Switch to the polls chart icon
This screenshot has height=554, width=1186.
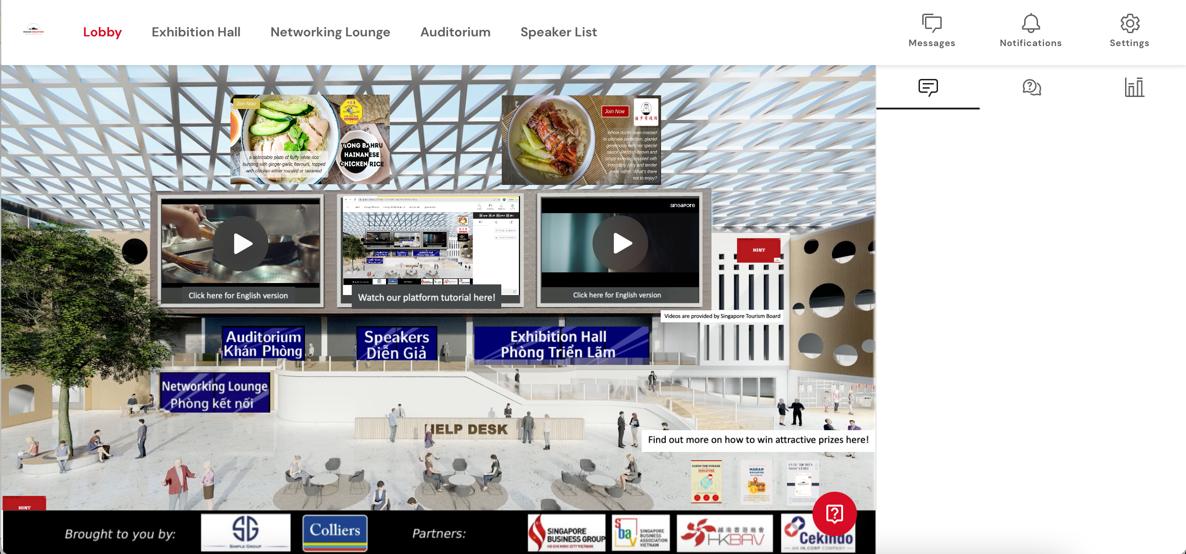pos(1134,88)
